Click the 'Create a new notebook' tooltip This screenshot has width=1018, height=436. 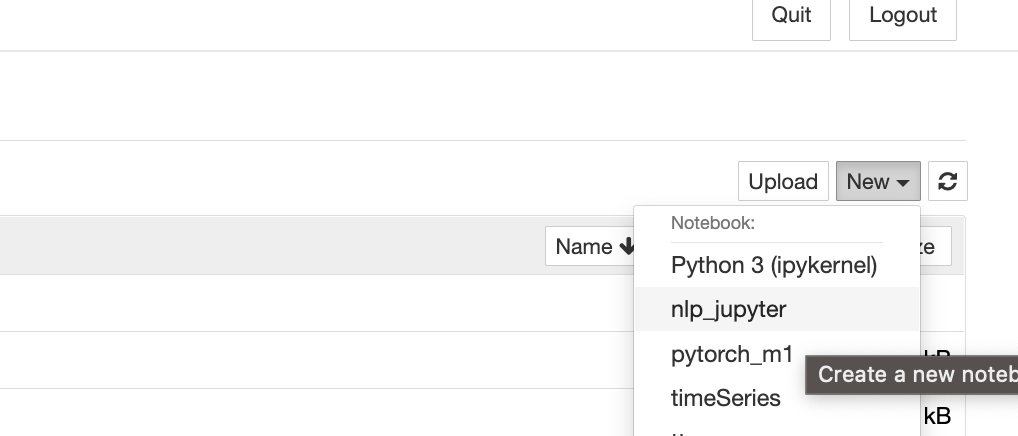pyautogui.click(x=912, y=374)
